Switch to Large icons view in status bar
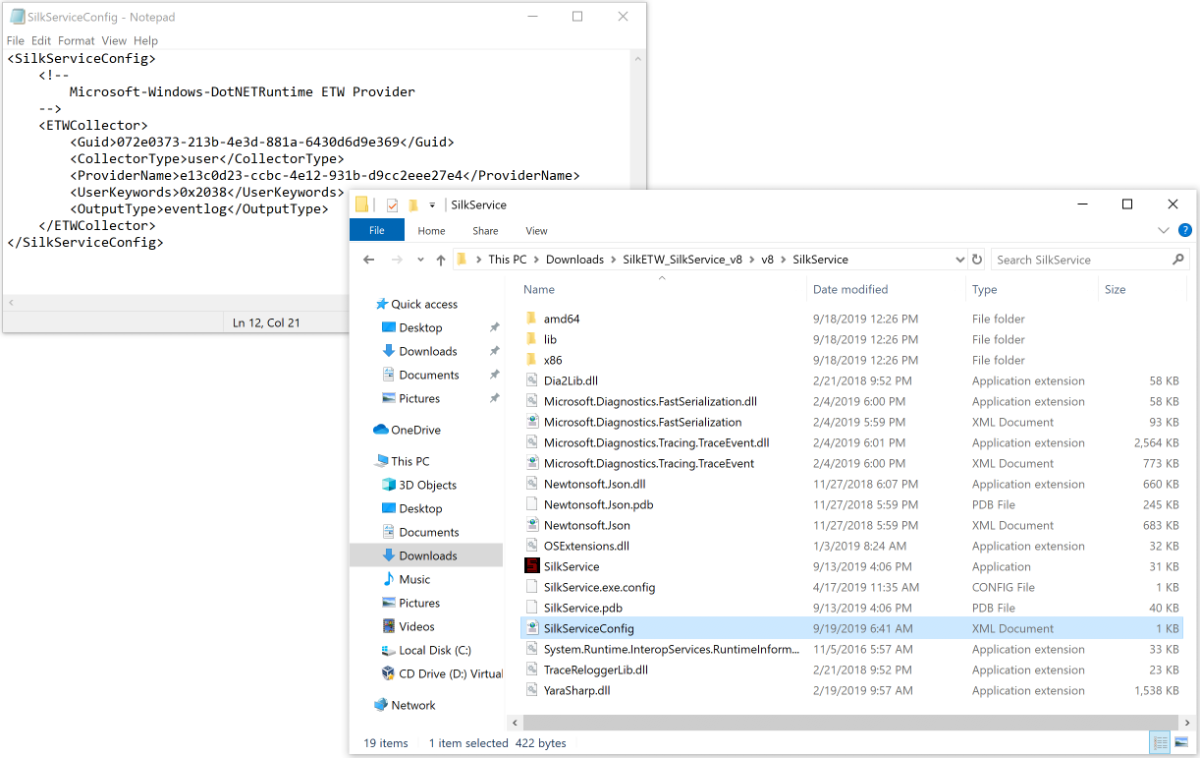The height and width of the screenshot is (758, 1200). coord(1181,743)
